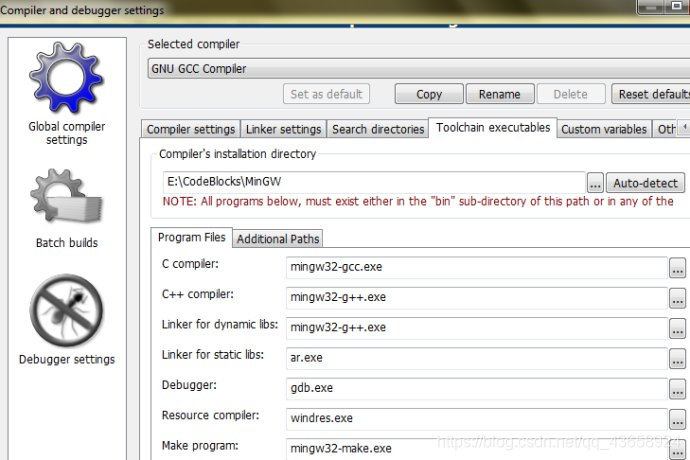Click the Batch builds label
This screenshot has width=690, height=460.
pyautogui.click(x=67, y=243)
